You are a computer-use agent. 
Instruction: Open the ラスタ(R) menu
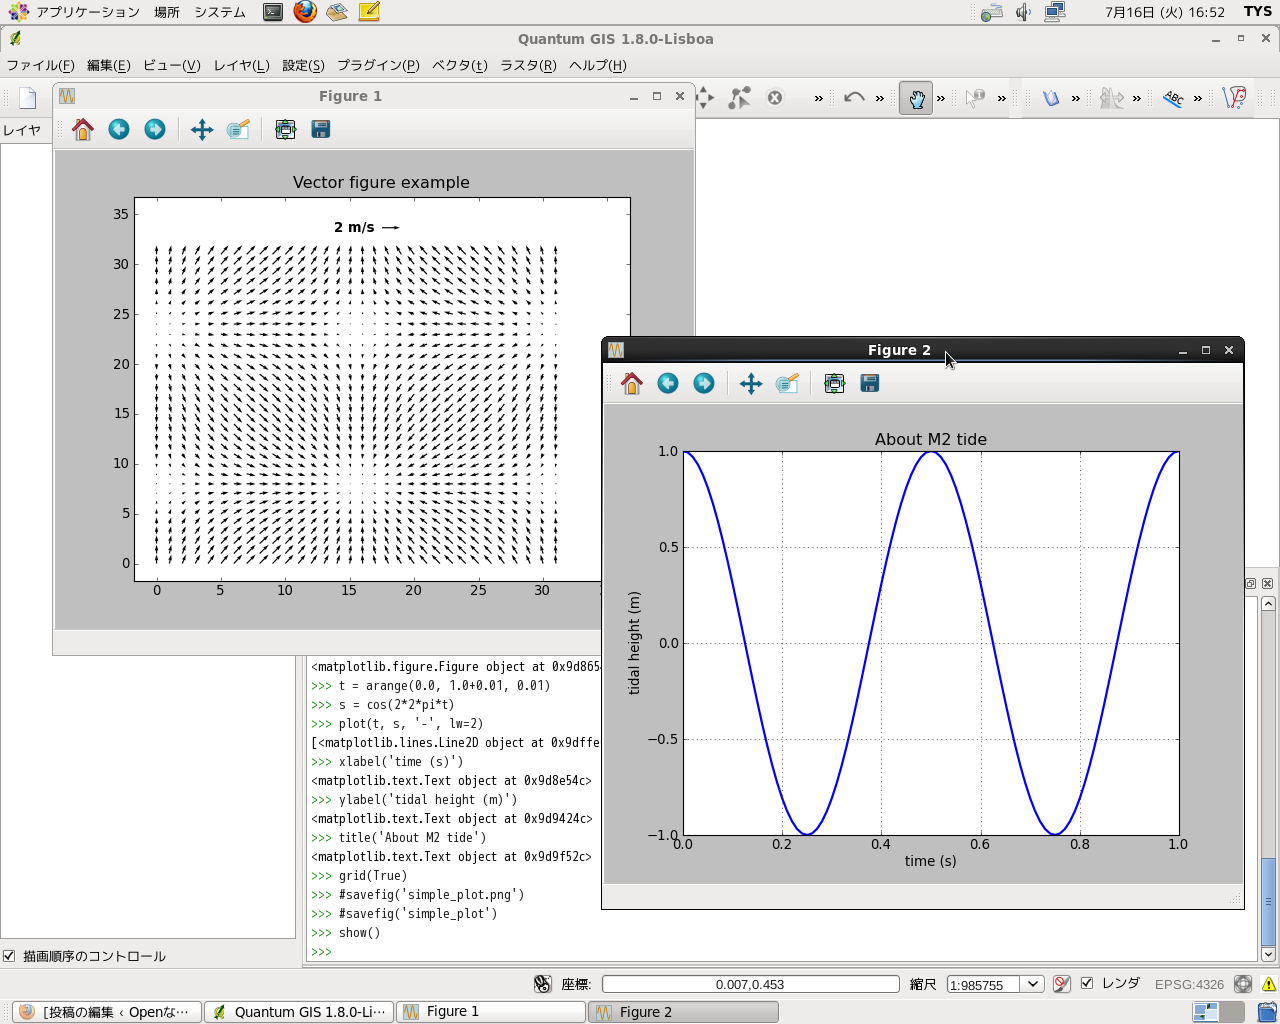point(528,65)
